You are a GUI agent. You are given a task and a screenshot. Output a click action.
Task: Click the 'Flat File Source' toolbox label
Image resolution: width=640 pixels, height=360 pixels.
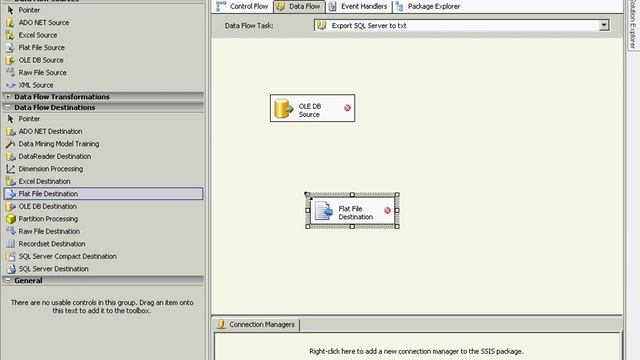coord(42,47)
